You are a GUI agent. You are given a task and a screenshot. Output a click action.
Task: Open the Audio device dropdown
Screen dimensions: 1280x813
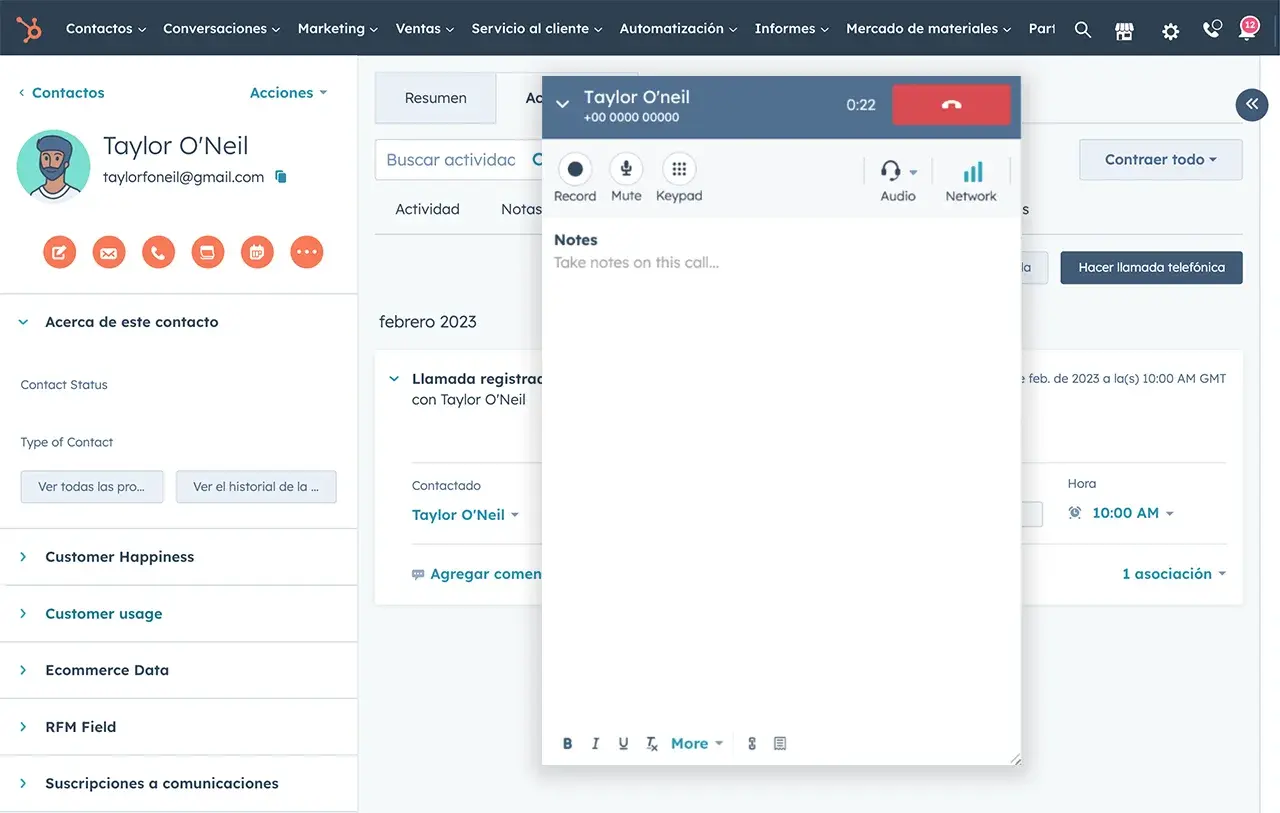click(898, 181)
